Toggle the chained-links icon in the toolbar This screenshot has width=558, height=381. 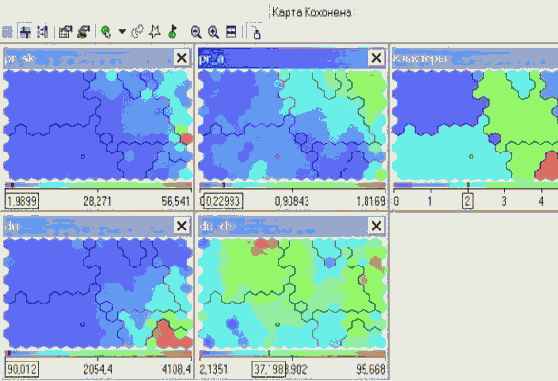137,32
